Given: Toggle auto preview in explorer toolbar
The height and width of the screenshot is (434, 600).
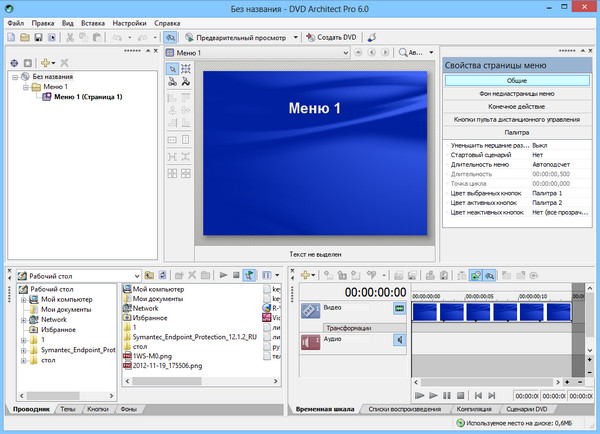Looking at the screenshot, I should pyautogui.click(x=249, y=274).
